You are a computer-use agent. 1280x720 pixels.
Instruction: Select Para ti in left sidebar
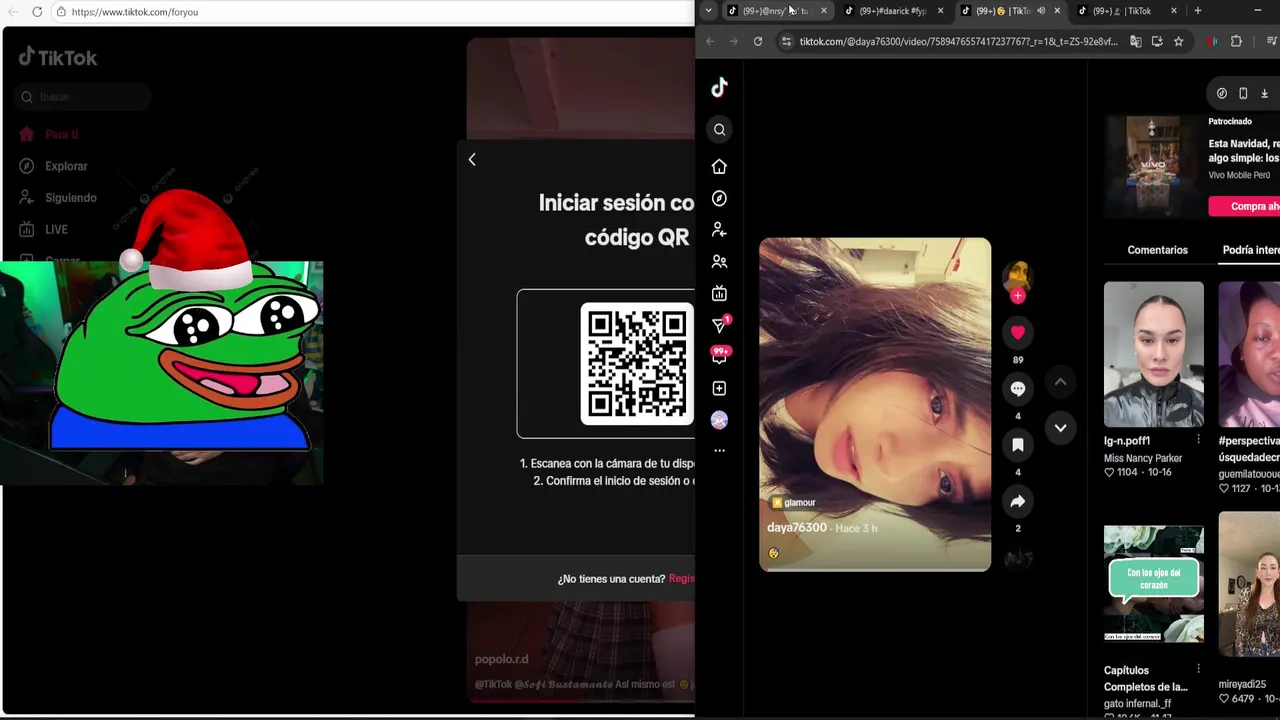tap(49, 134)
